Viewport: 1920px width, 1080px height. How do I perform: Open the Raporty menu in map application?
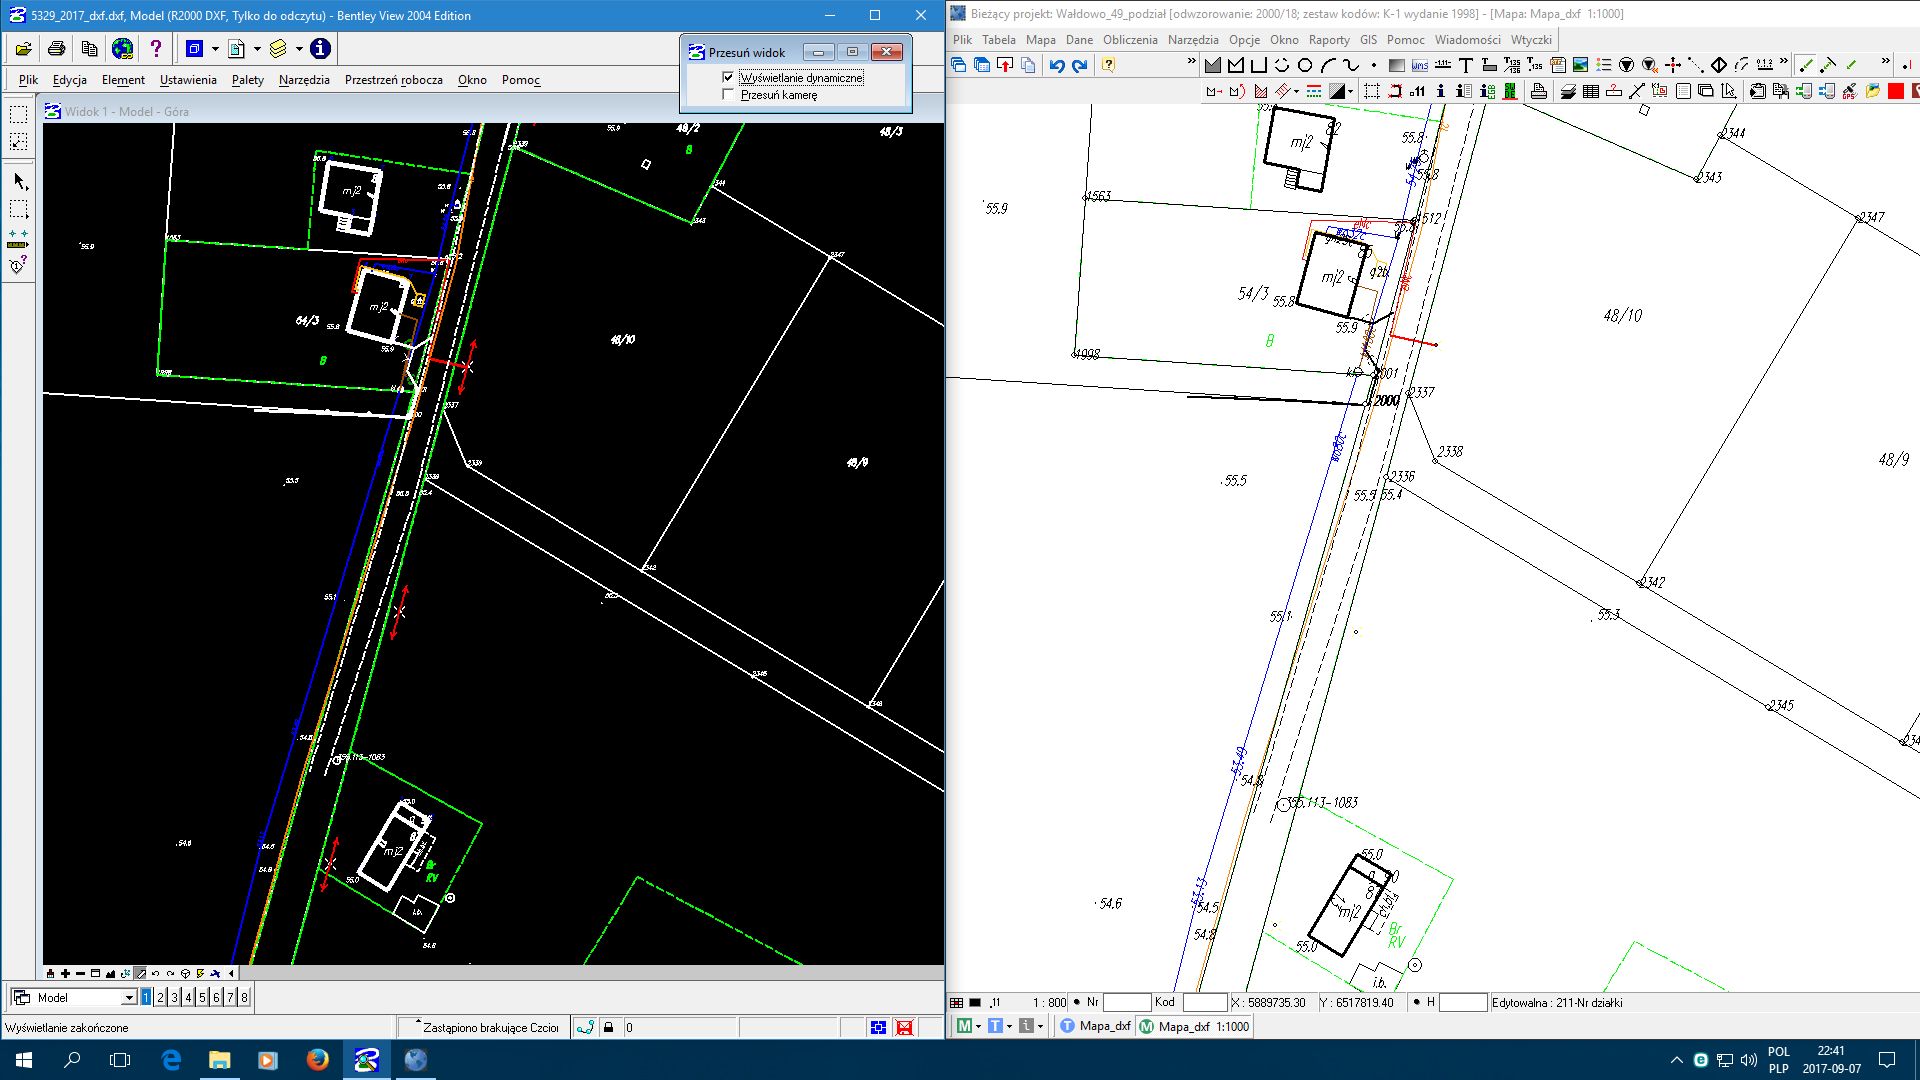pyautogui.click(x=1329, y=40)
